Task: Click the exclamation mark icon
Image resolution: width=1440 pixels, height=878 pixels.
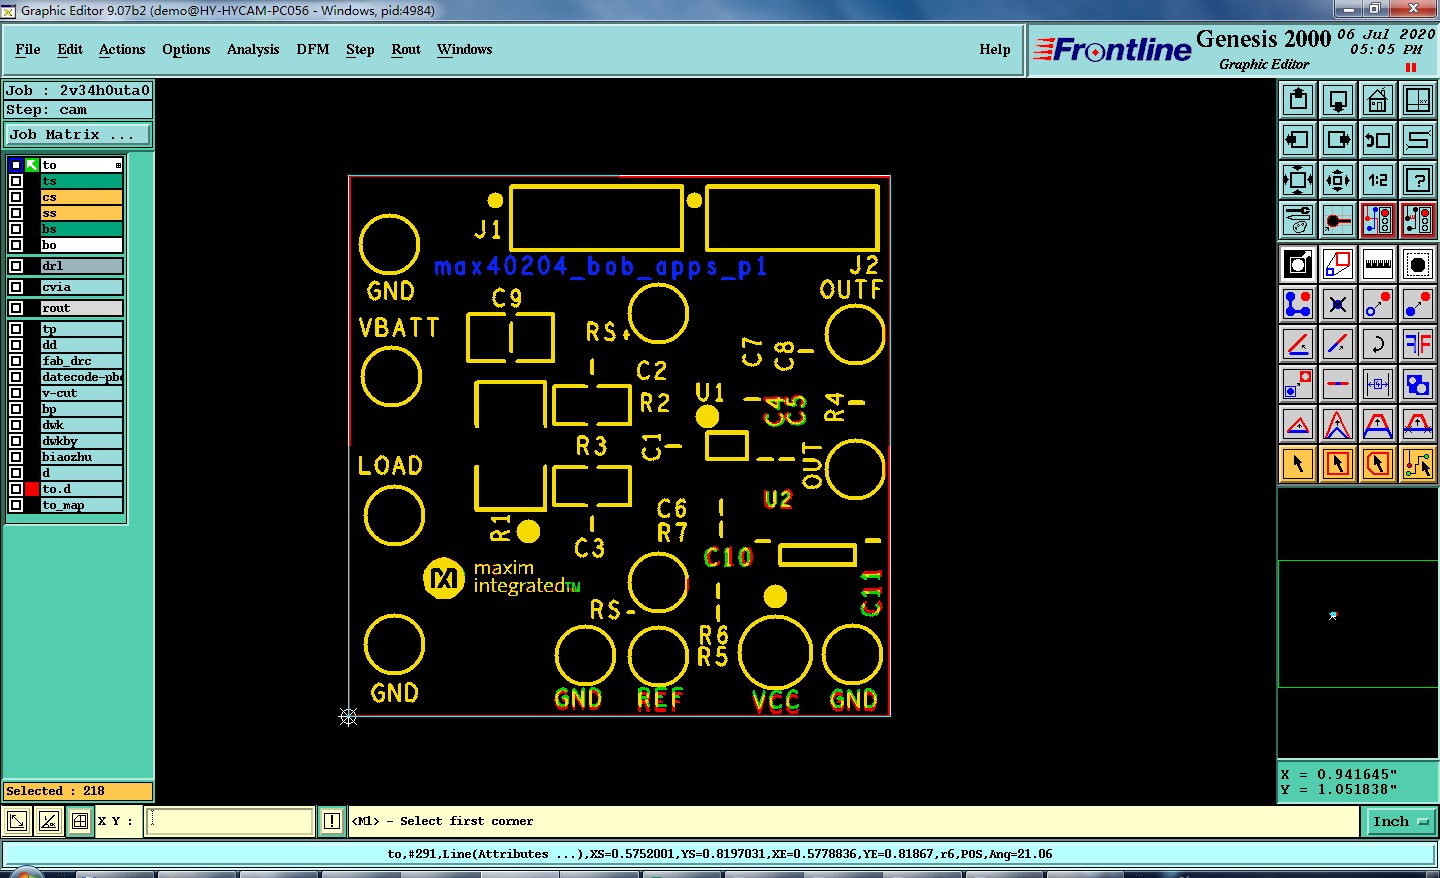Action: (332, 821)
